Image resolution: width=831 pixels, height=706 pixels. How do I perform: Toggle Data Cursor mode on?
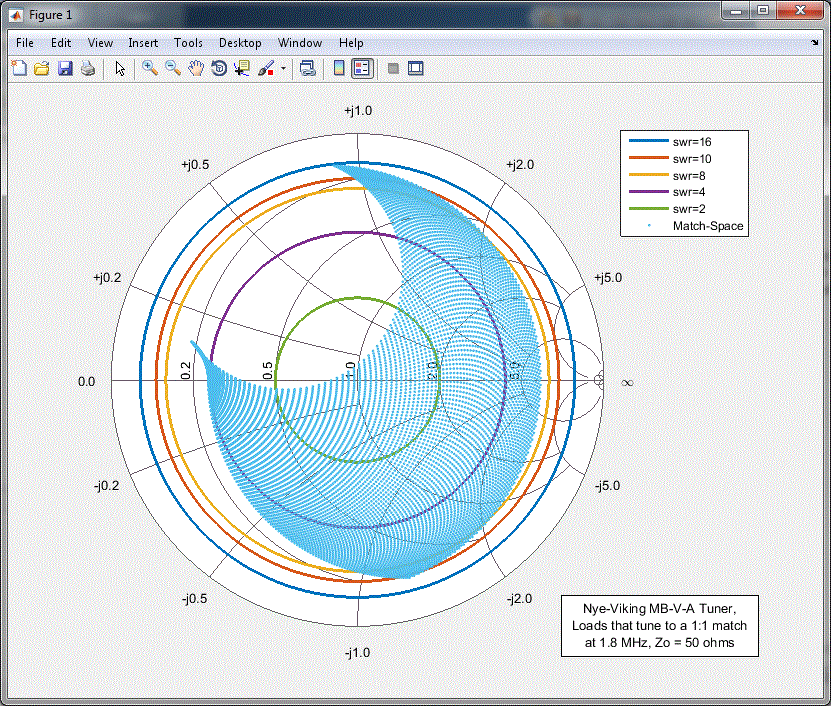[242, 68]
